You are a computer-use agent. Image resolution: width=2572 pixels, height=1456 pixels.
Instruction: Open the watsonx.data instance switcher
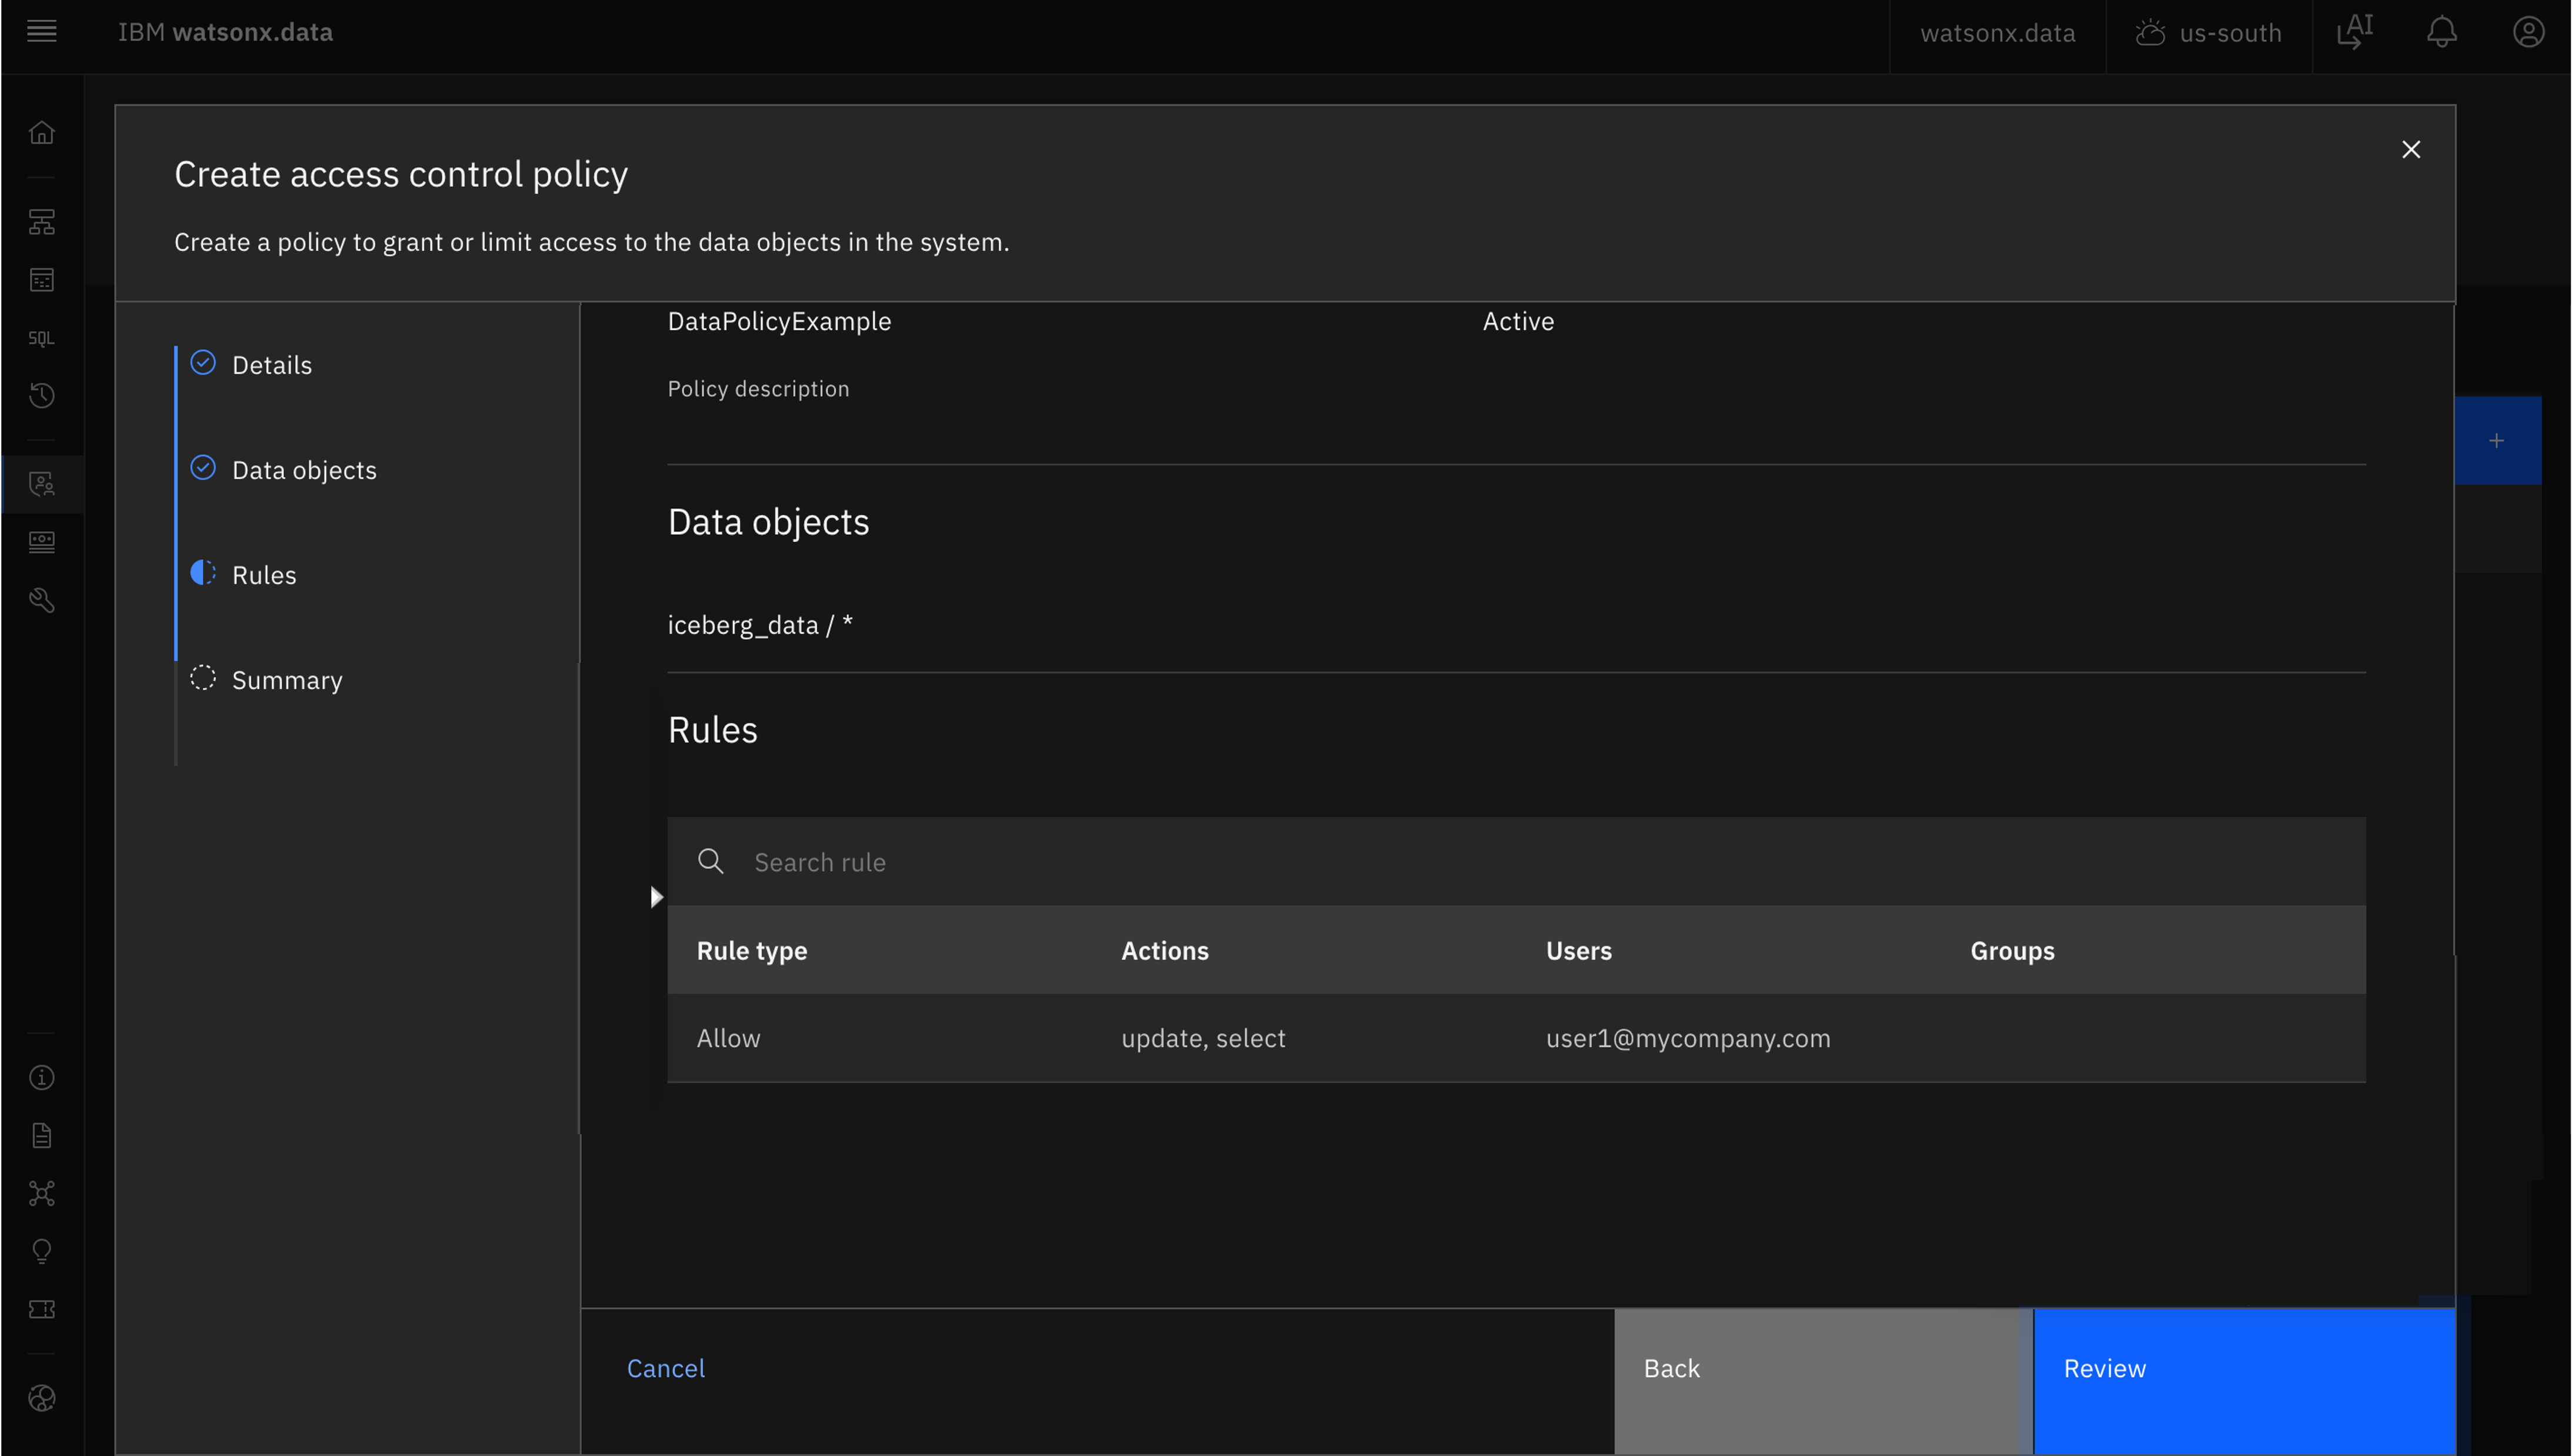pyautogui.click(x=1997, y=33)
